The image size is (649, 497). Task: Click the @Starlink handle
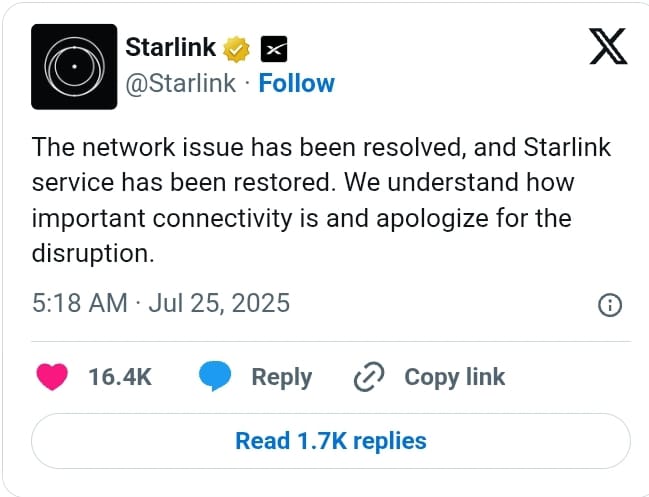pyautogui.click(x=180, y=84)
